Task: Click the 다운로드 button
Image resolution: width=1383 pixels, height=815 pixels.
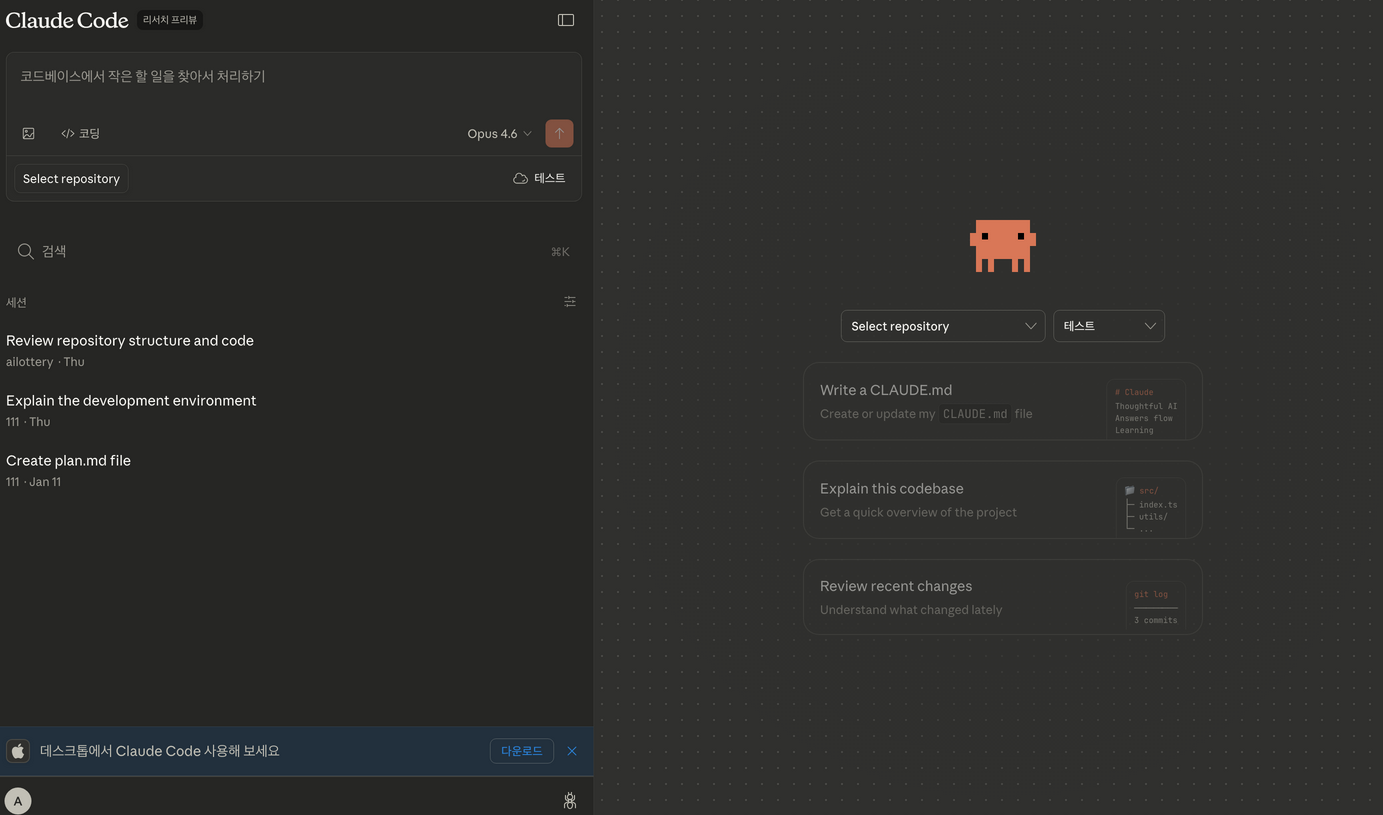Action: click(521, 751)
